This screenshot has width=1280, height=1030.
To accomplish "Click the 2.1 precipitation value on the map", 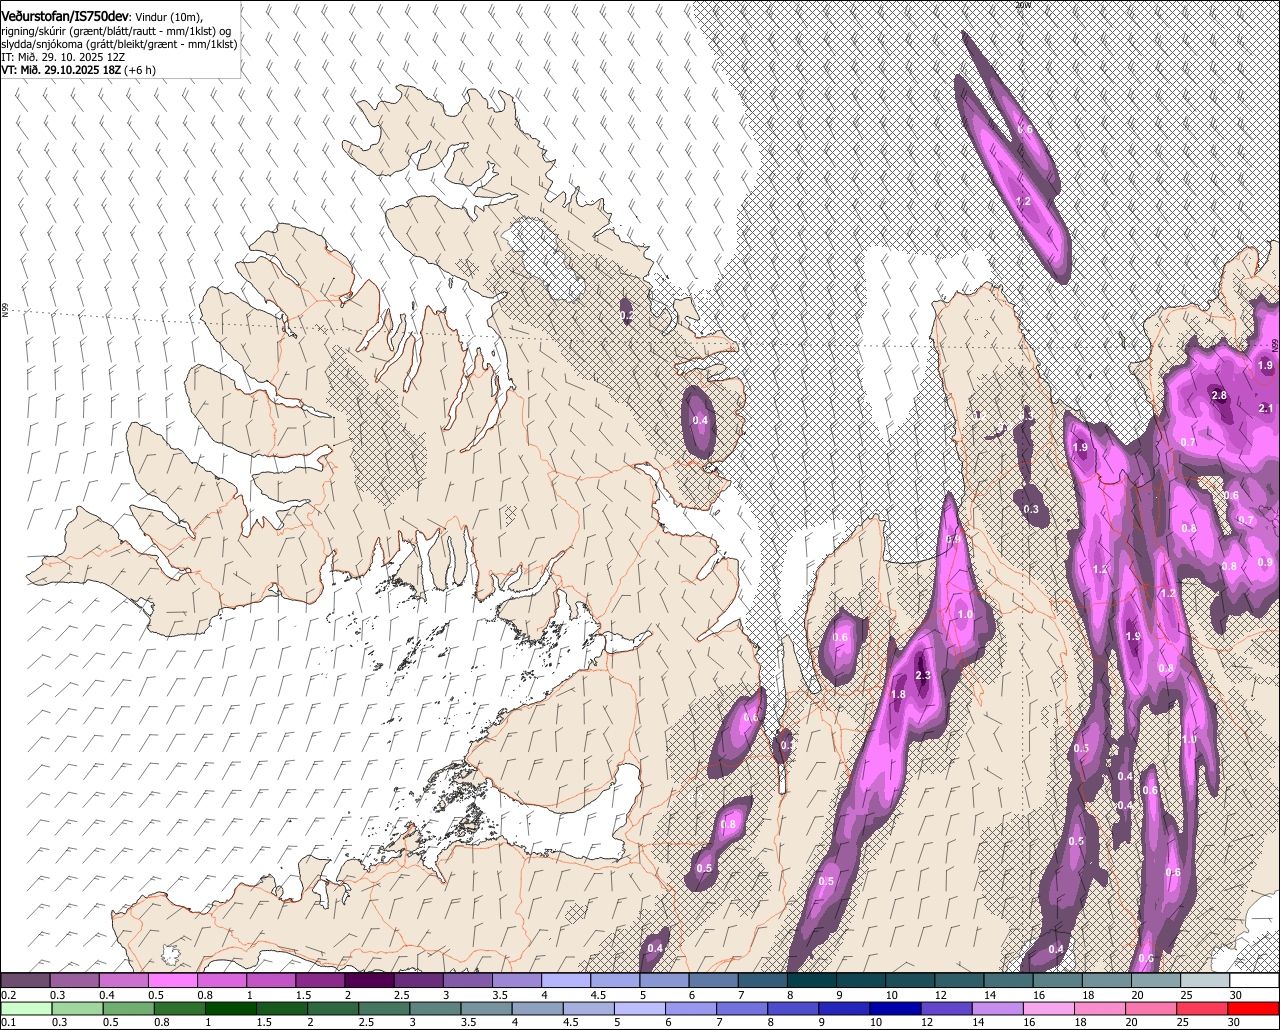I will tap(1266, 408).
